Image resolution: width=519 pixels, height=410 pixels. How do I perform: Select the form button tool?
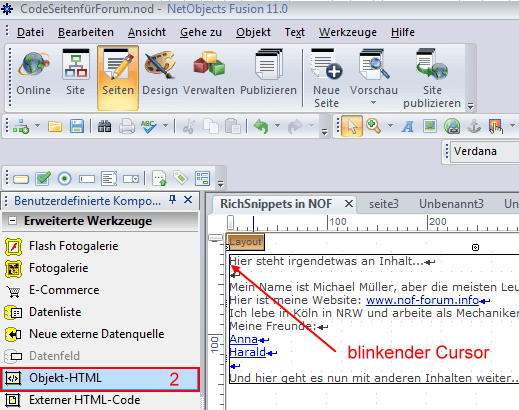point(21,179)
